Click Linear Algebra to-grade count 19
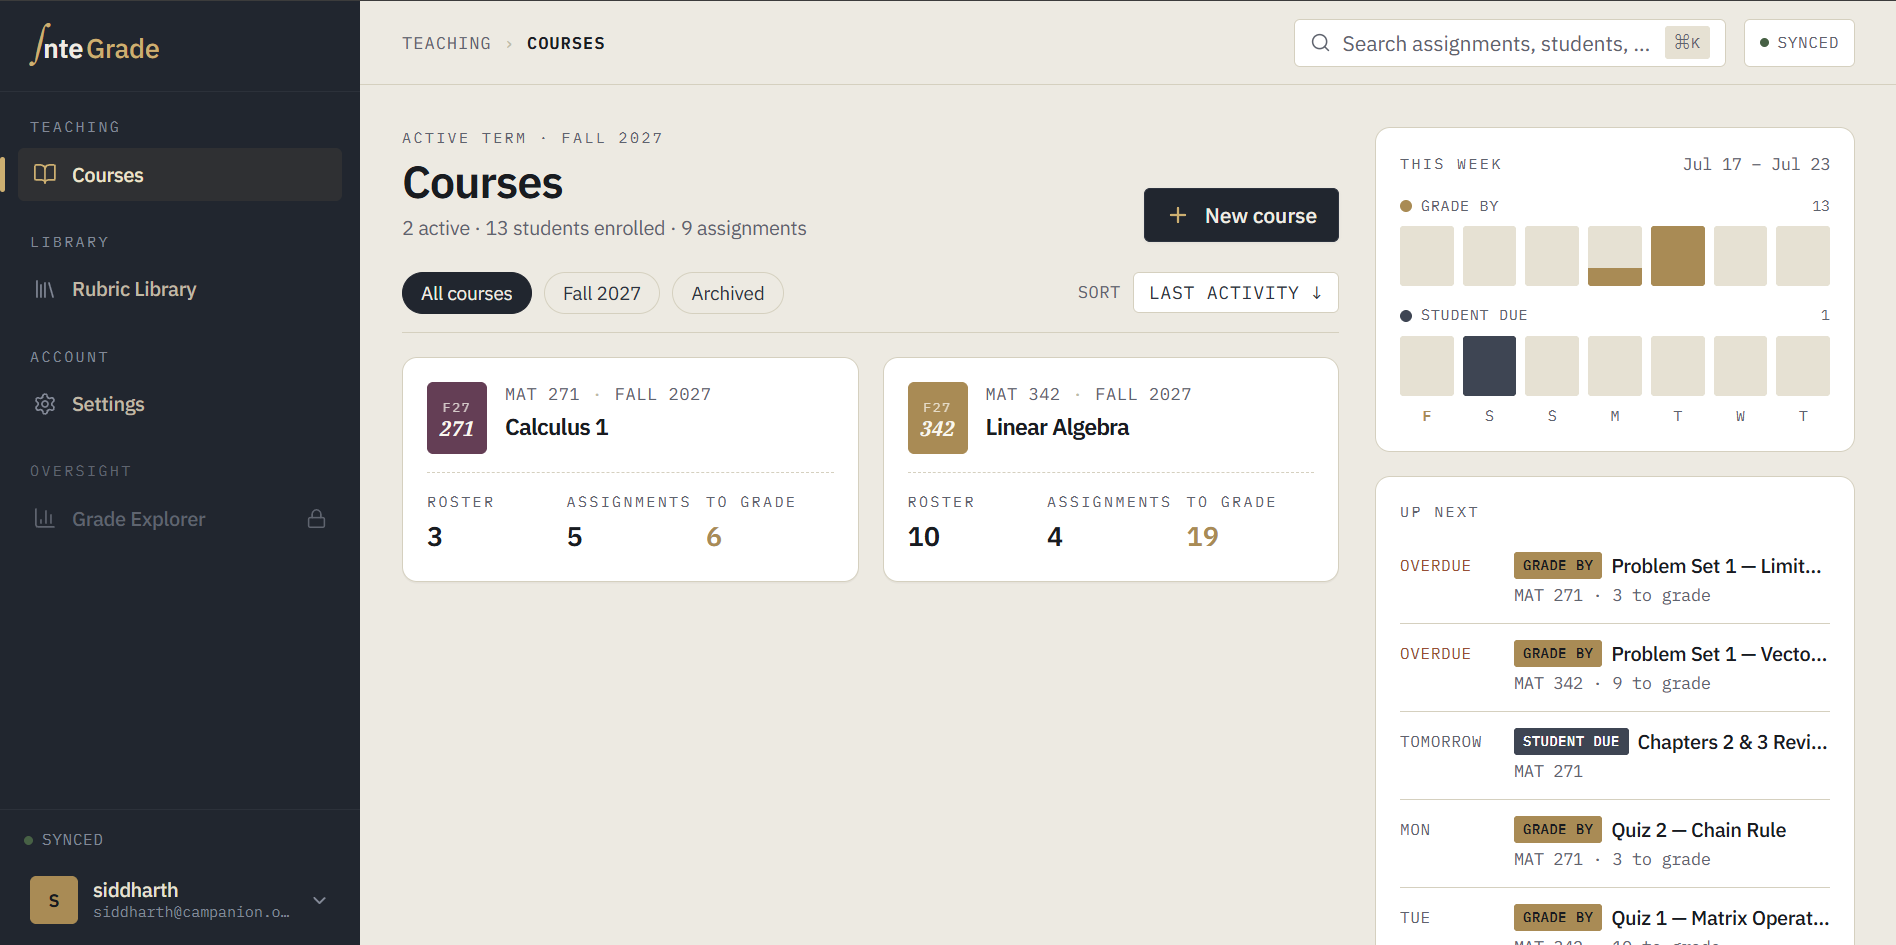The image size is (1896, 945). tap(1203, 537)
